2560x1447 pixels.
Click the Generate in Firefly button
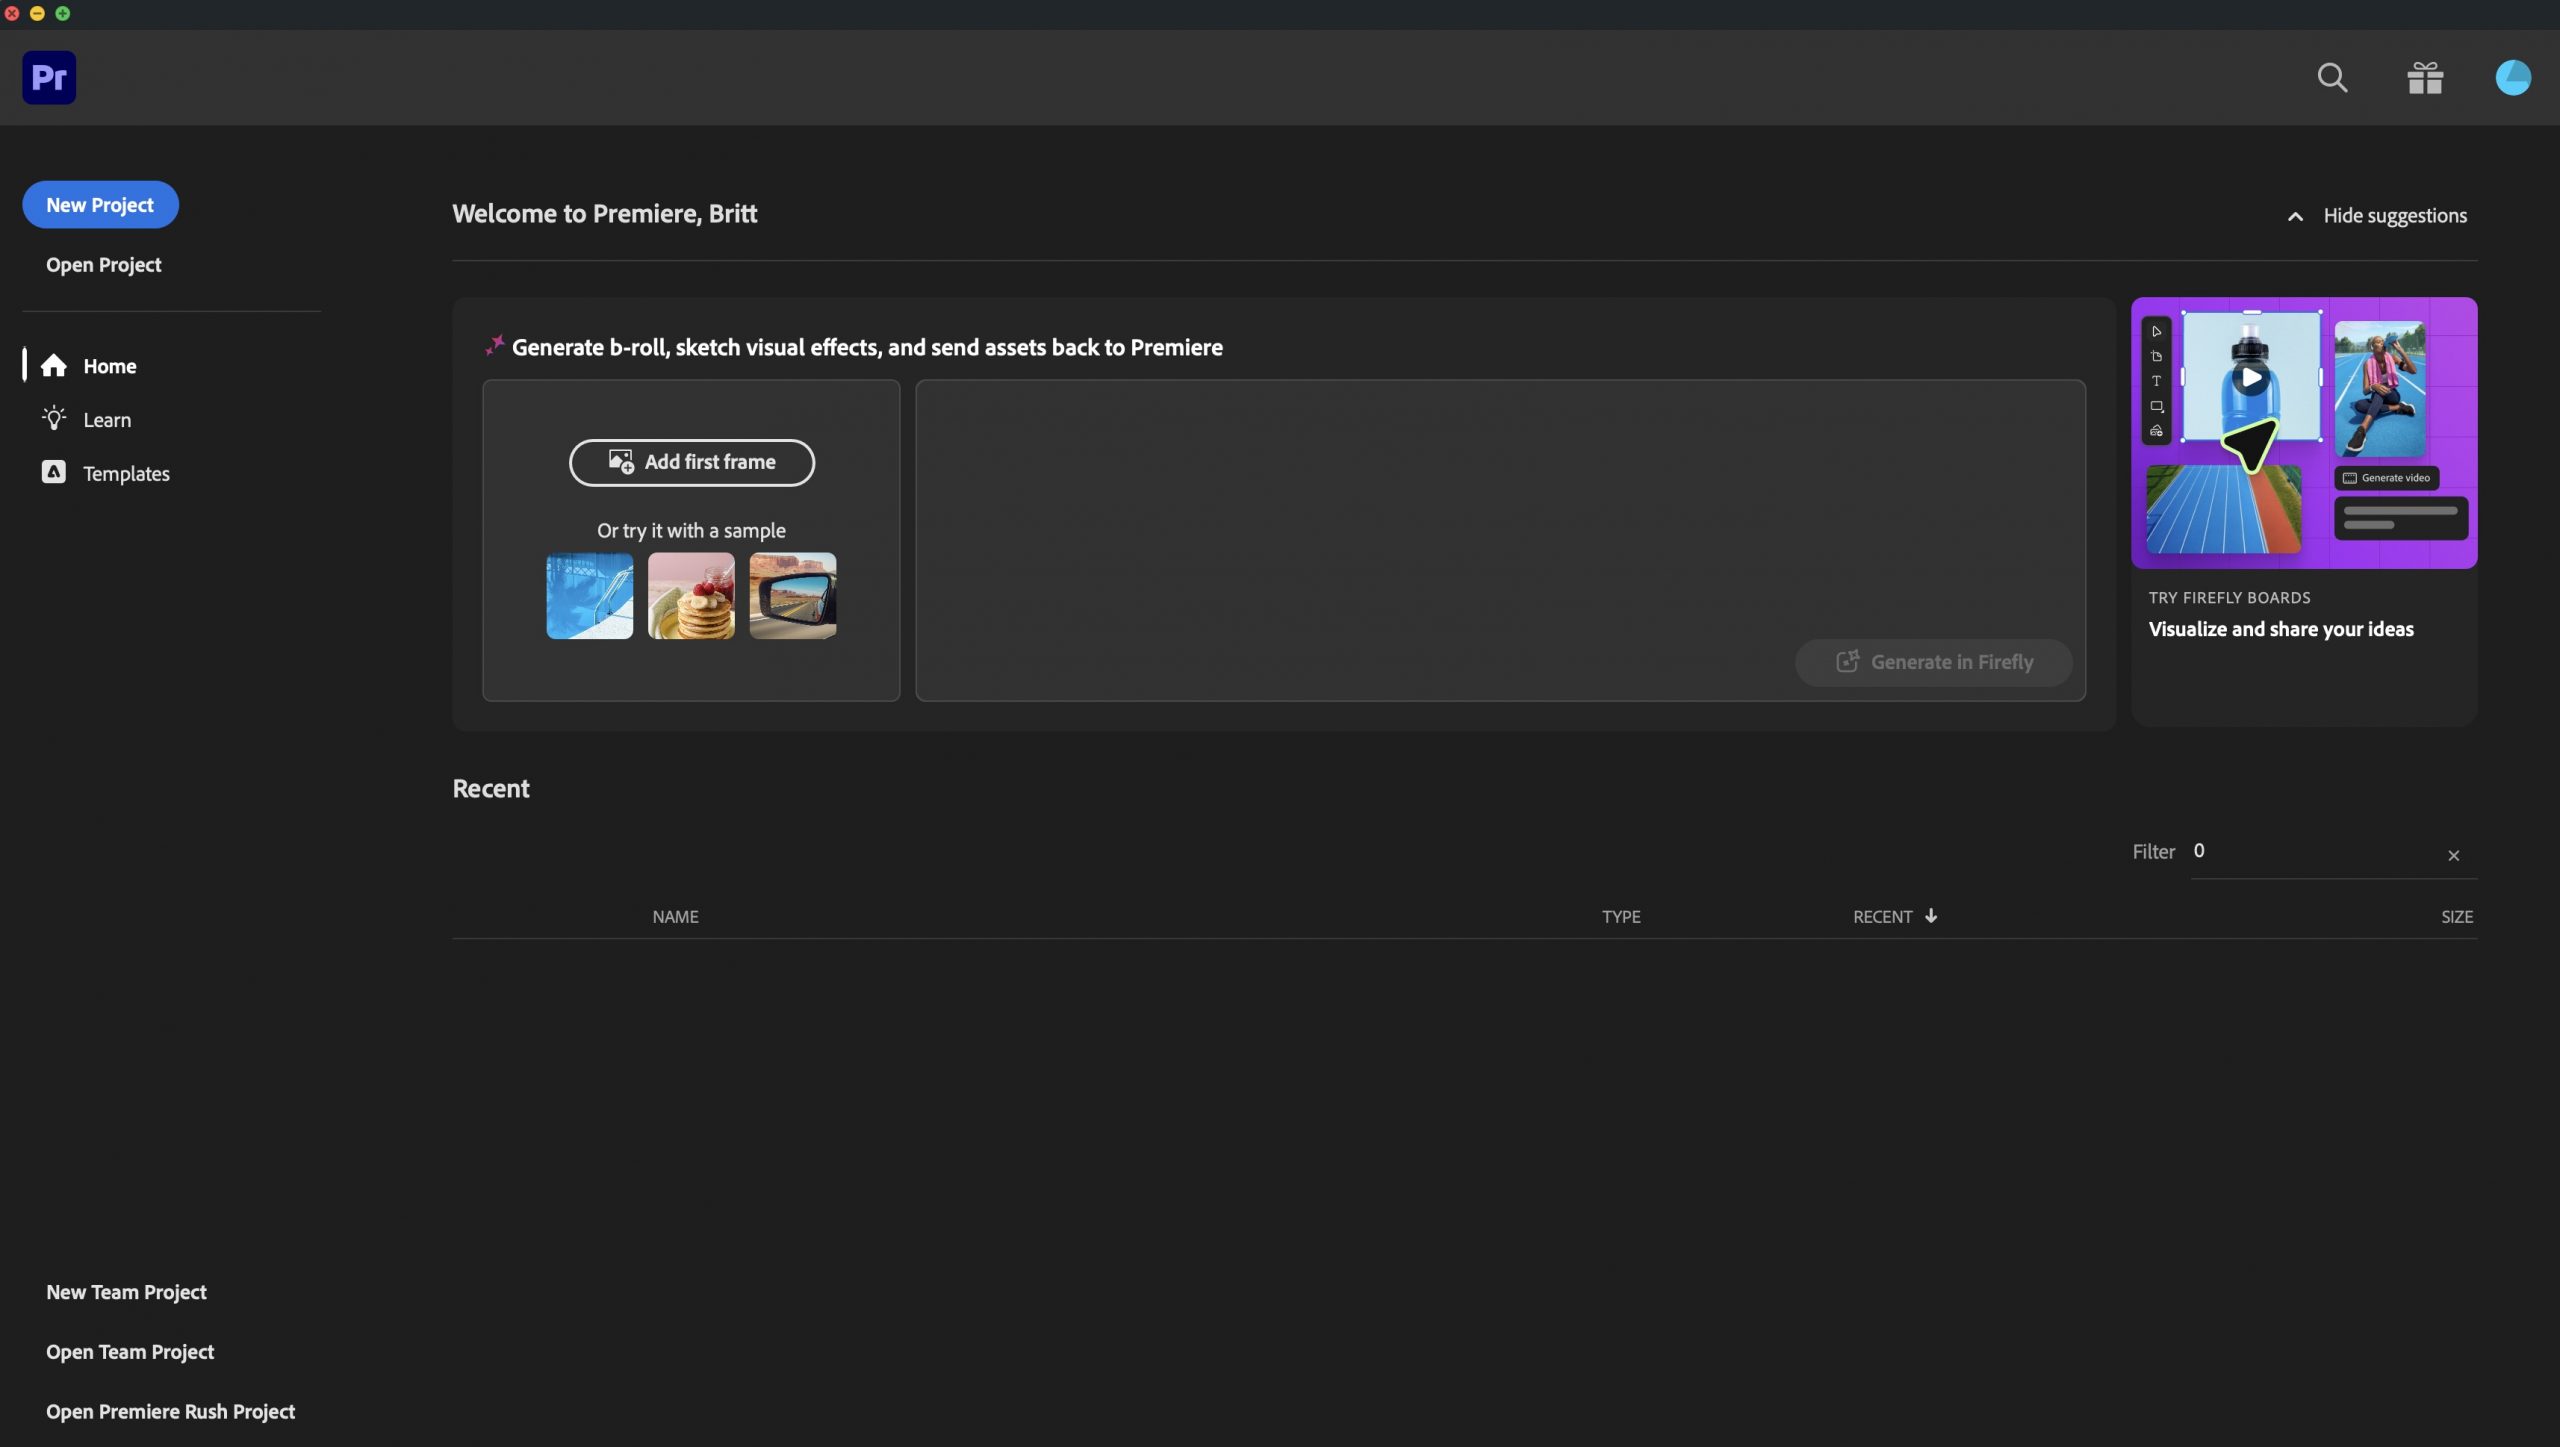(1933, 662)
